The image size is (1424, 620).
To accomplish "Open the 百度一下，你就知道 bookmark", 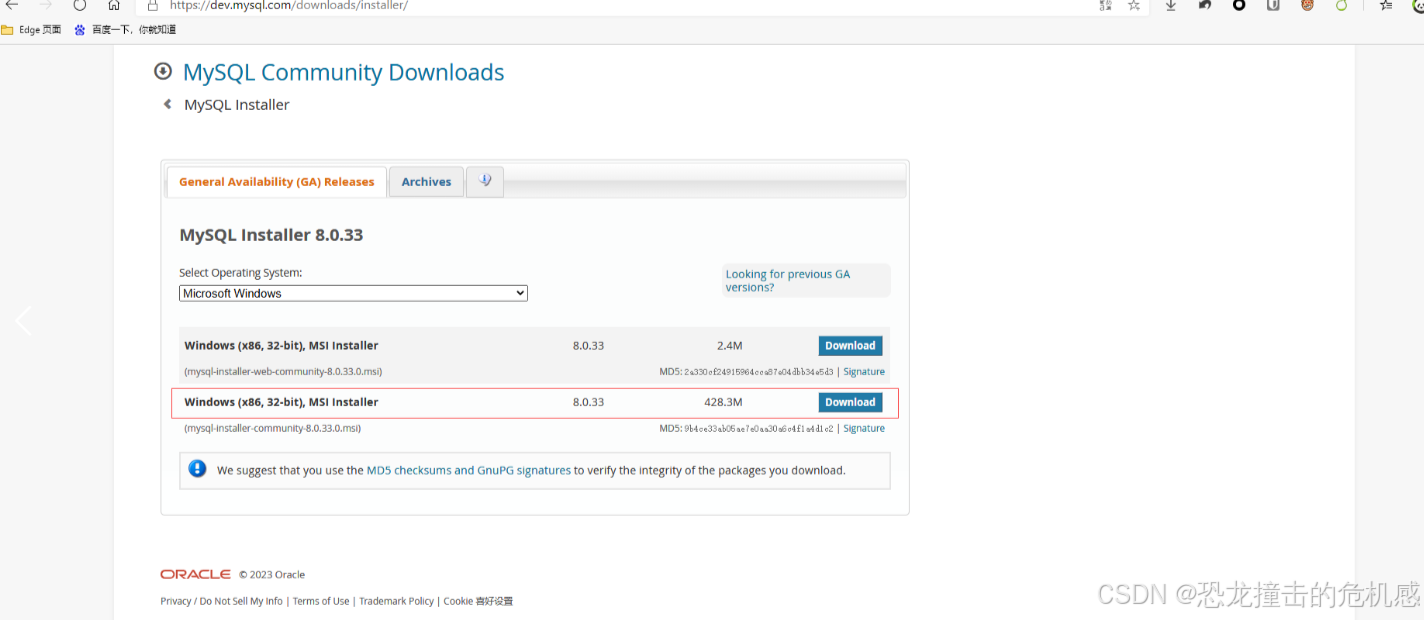I will [126, 30].
